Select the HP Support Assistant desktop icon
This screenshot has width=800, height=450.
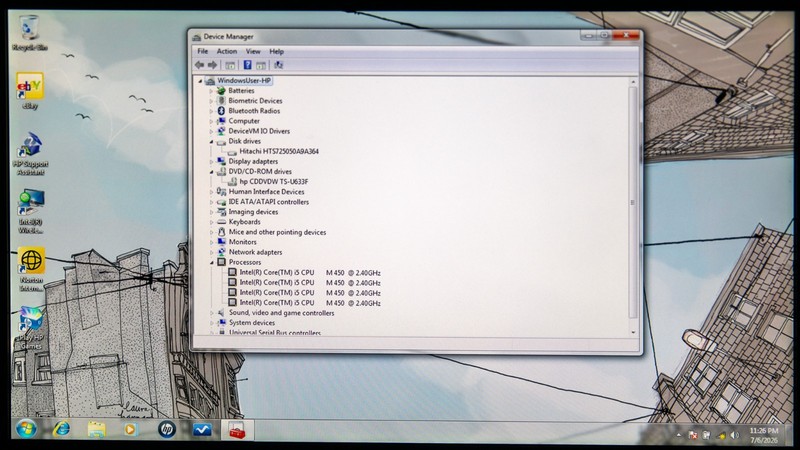pos(30,154)
